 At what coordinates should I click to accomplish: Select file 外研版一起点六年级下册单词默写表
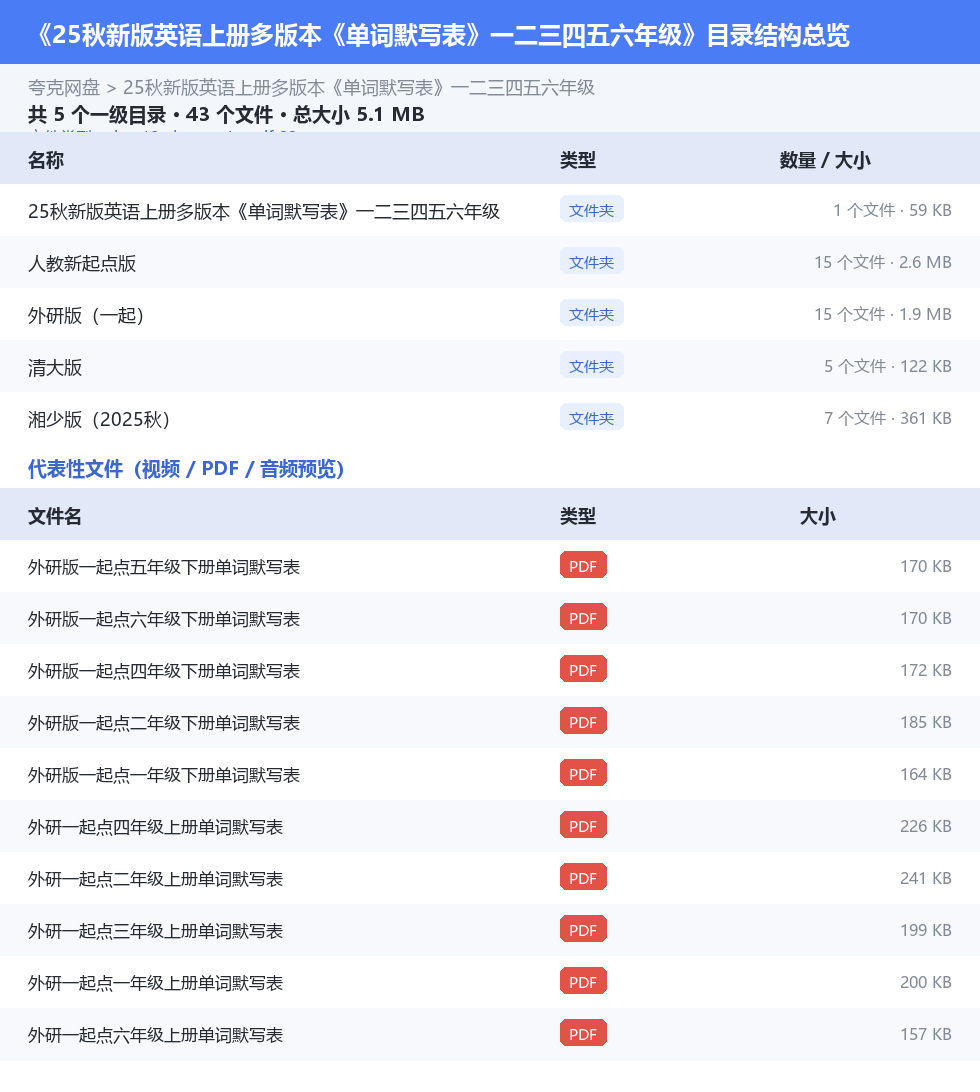[490, 618]
